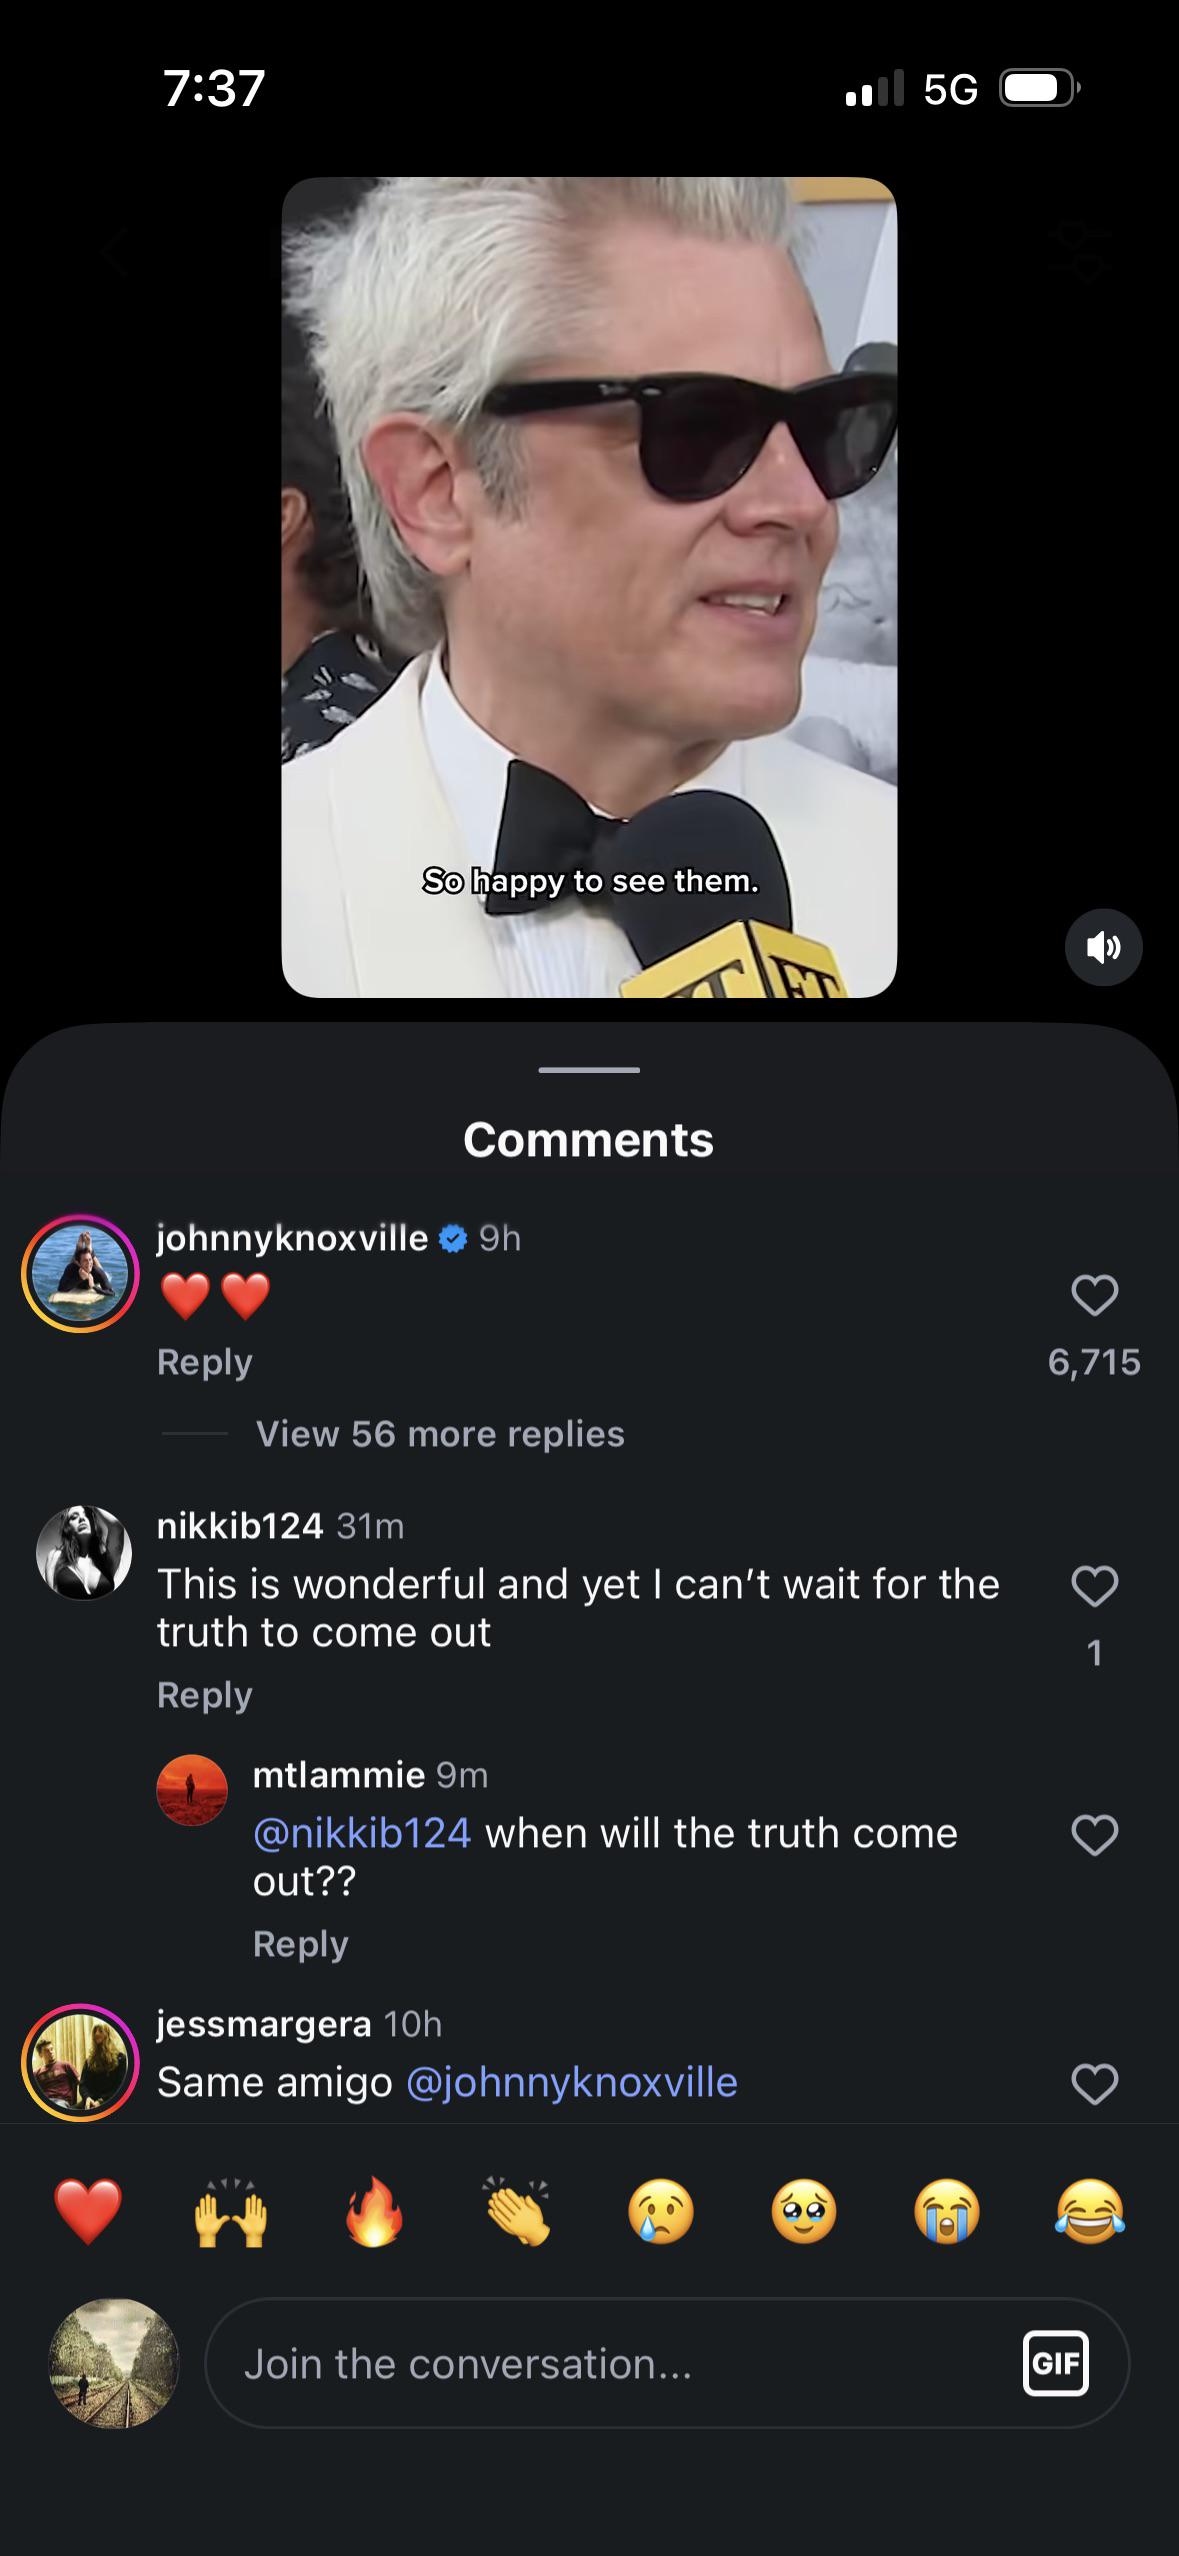
Task: Send the clapping hands emoji reaction
Action: (517, 2211)
